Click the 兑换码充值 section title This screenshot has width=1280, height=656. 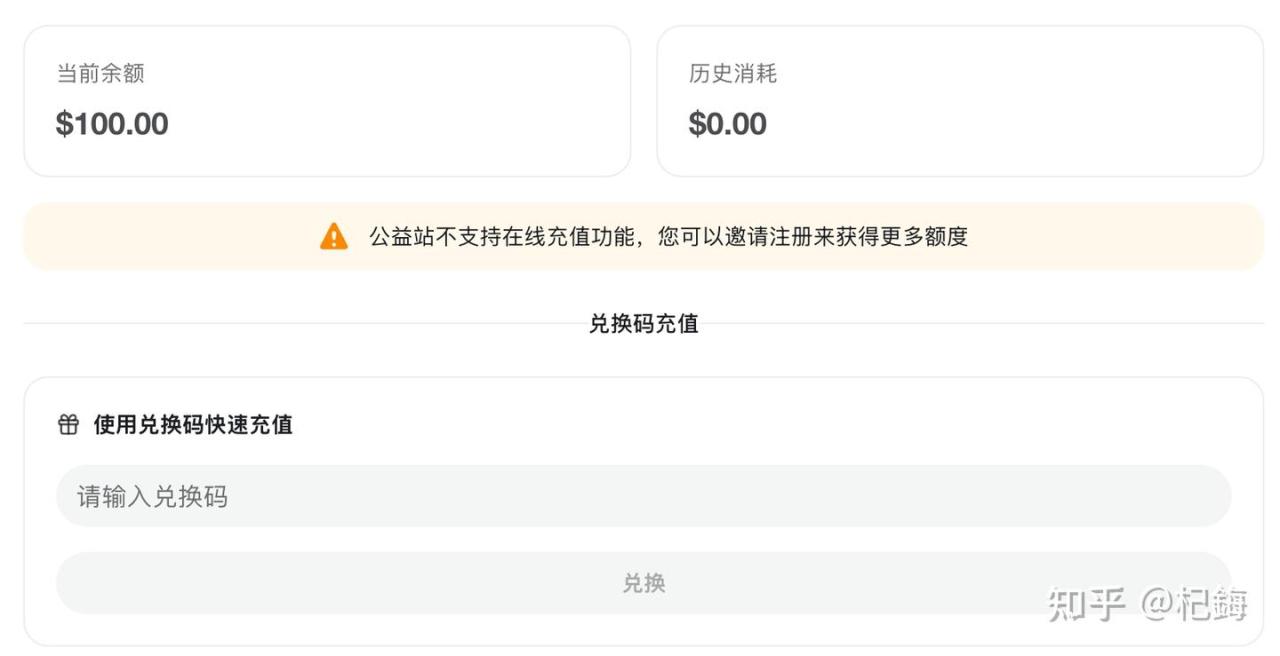[x=643, y=324]
